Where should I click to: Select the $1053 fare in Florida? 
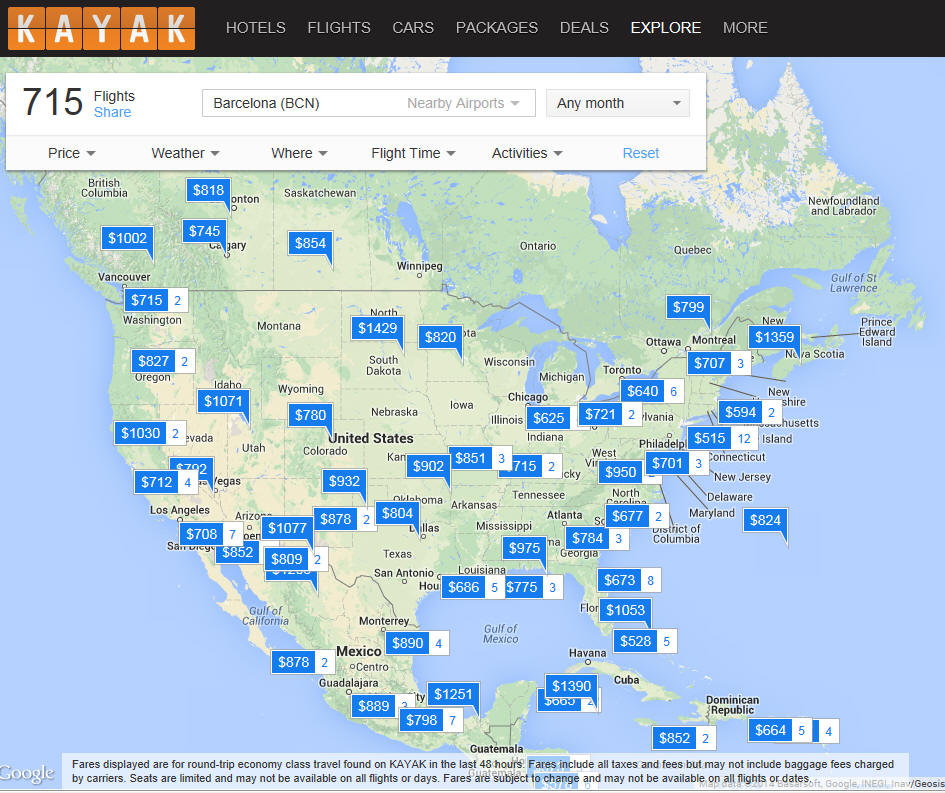(x=626, y=610)
